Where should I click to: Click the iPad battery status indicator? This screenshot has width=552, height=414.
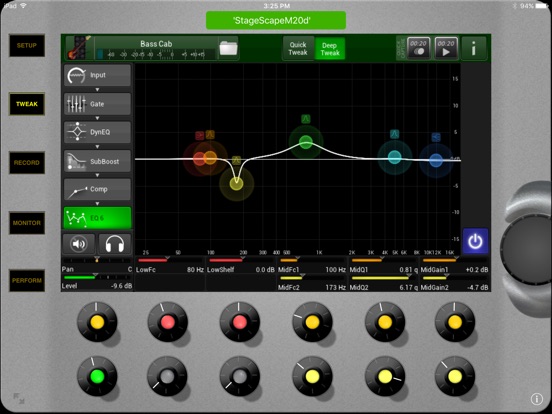click(541, 6)
